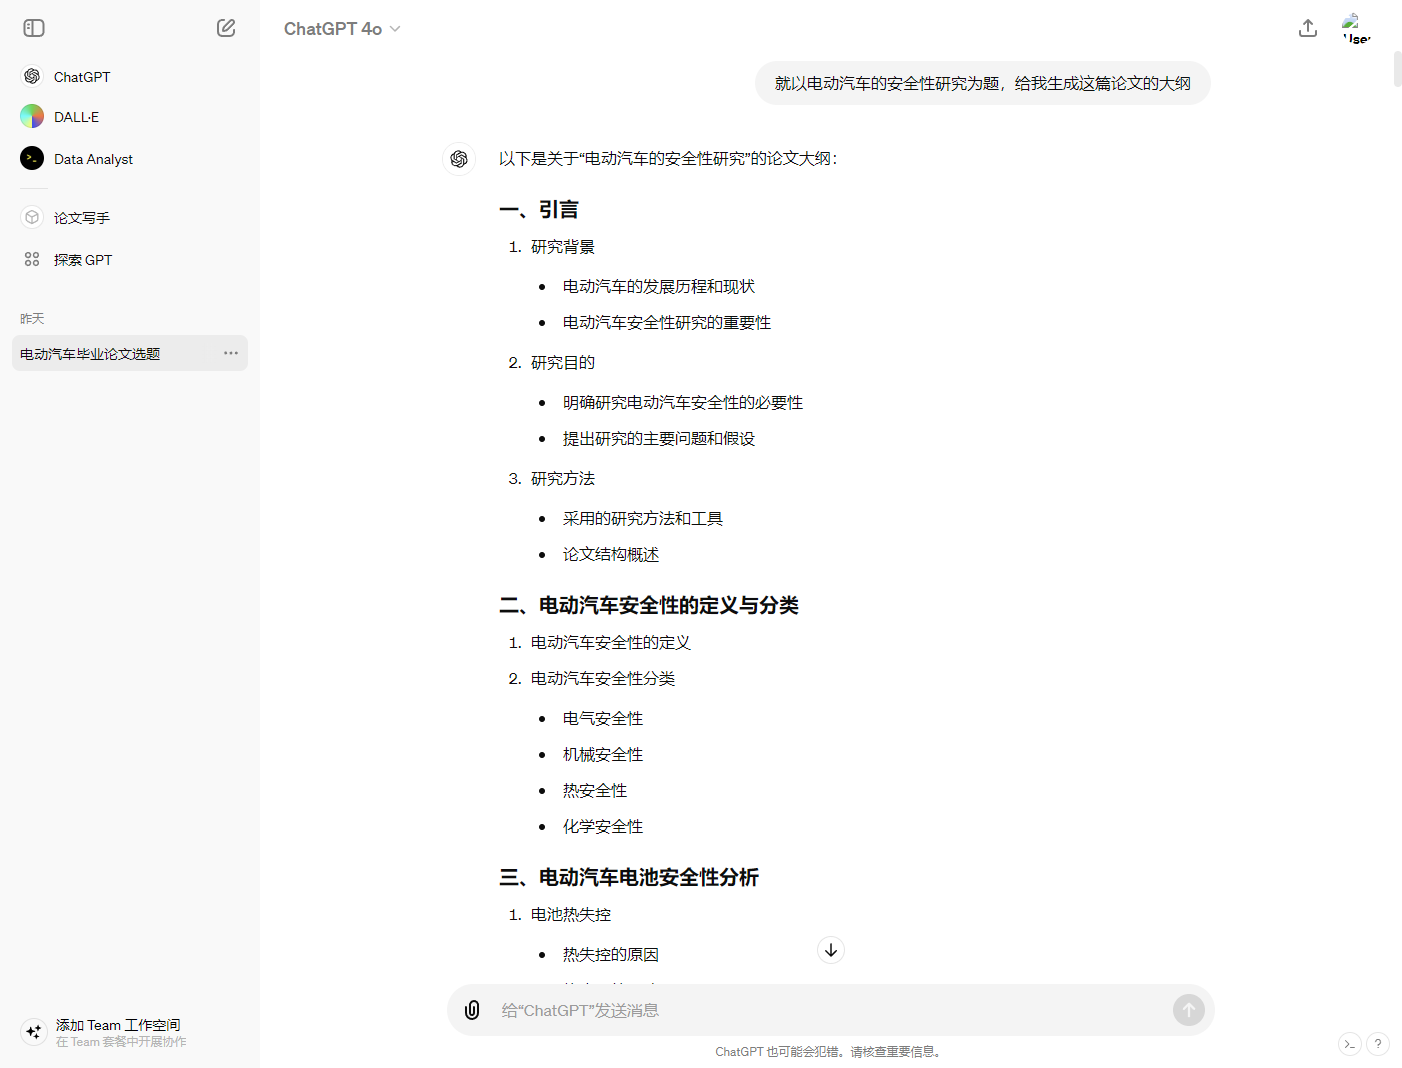Open the ChatGPT 4o model dropdown
This screenshot has height=1068, width=1402.
(x=342, y=29)
